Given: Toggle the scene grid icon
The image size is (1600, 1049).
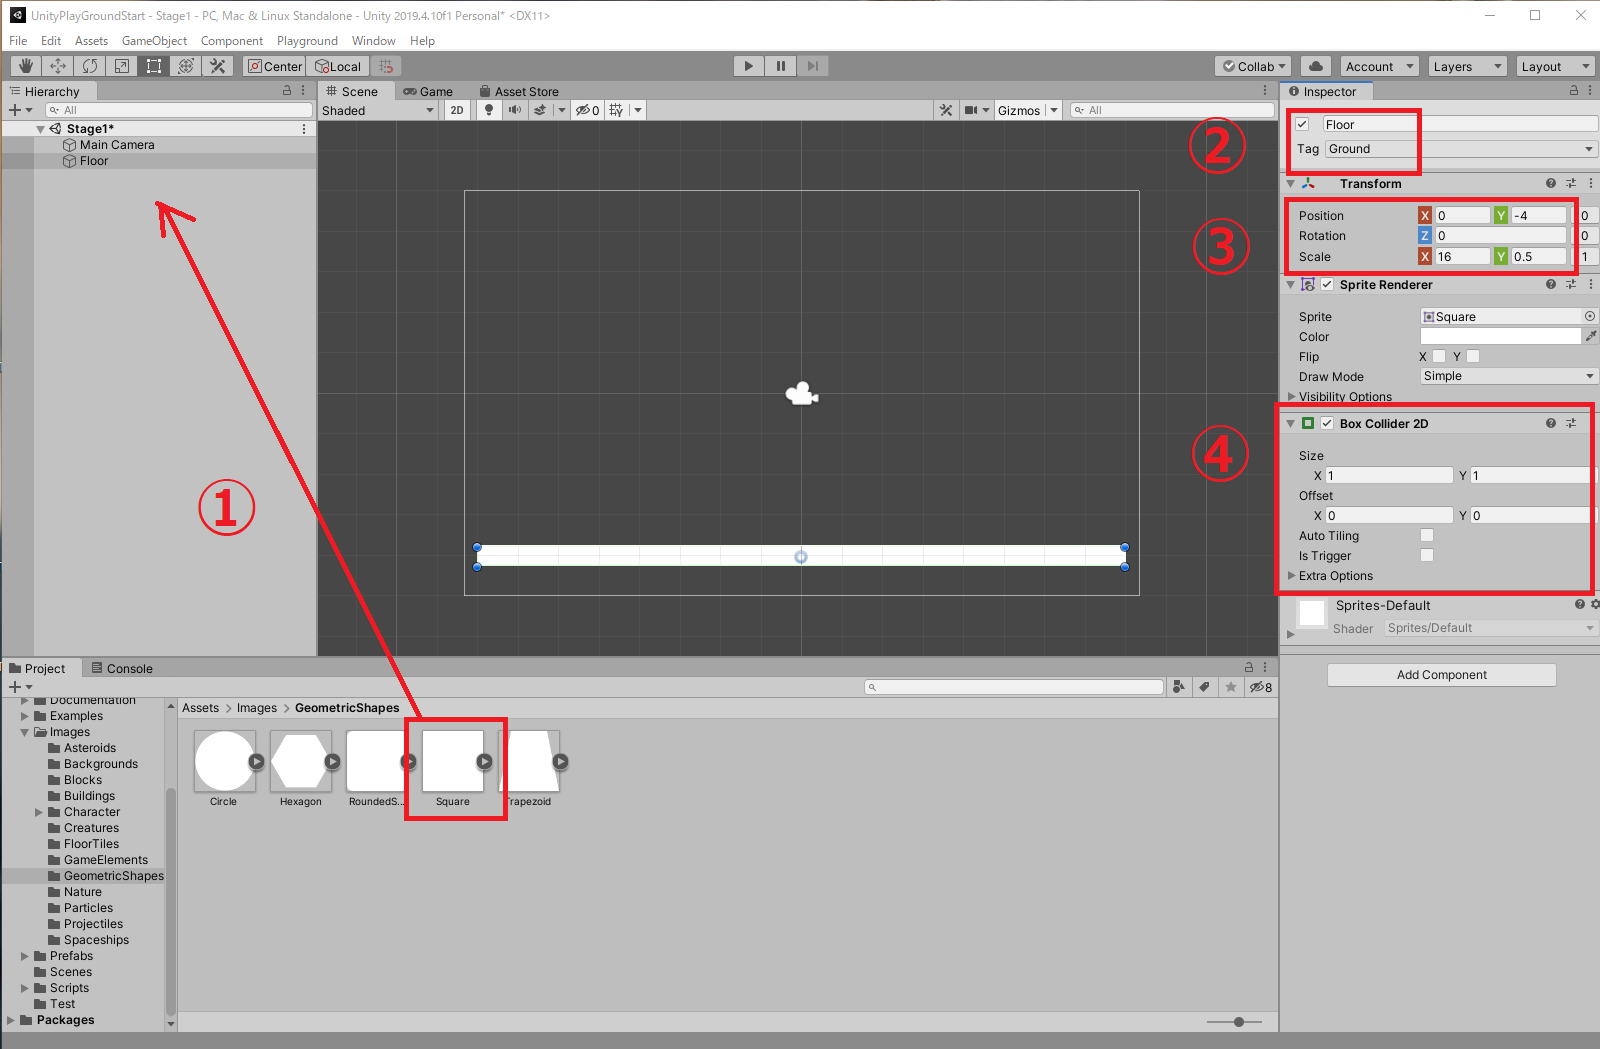Looking at the screenshot, I should (x=616, y=110).
